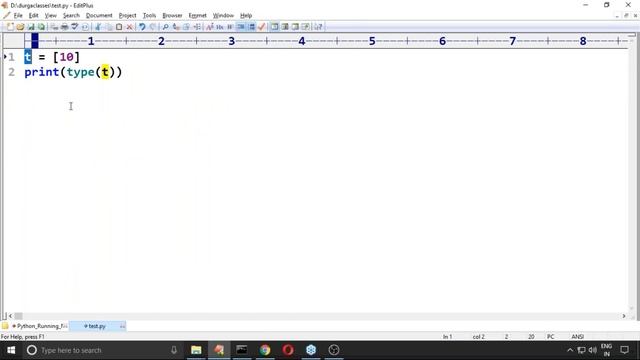Select the test.py document tab

[x=97, y=326]
